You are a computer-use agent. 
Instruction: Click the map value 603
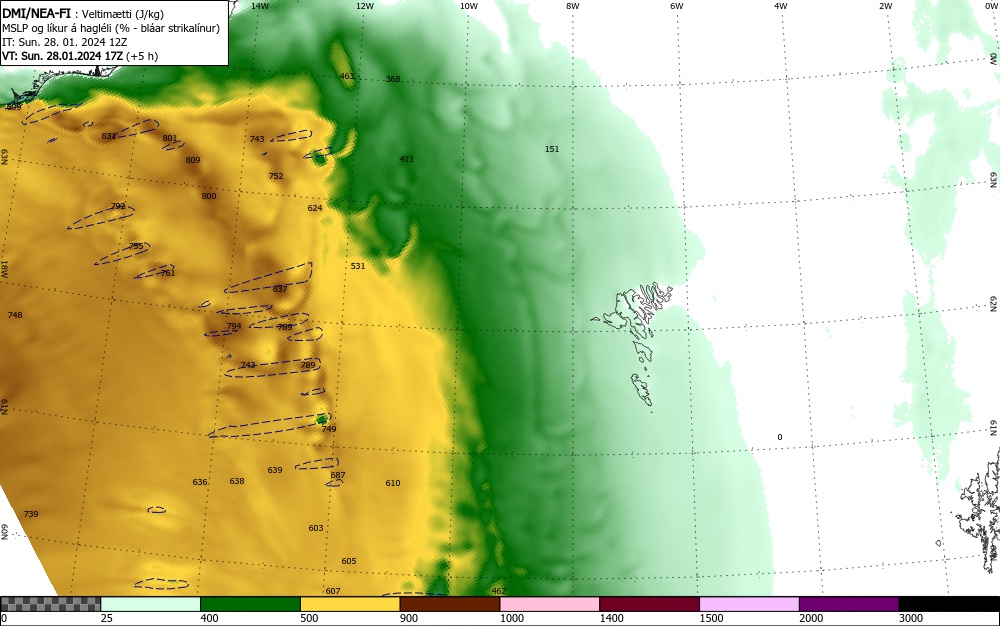coord(316,528)
